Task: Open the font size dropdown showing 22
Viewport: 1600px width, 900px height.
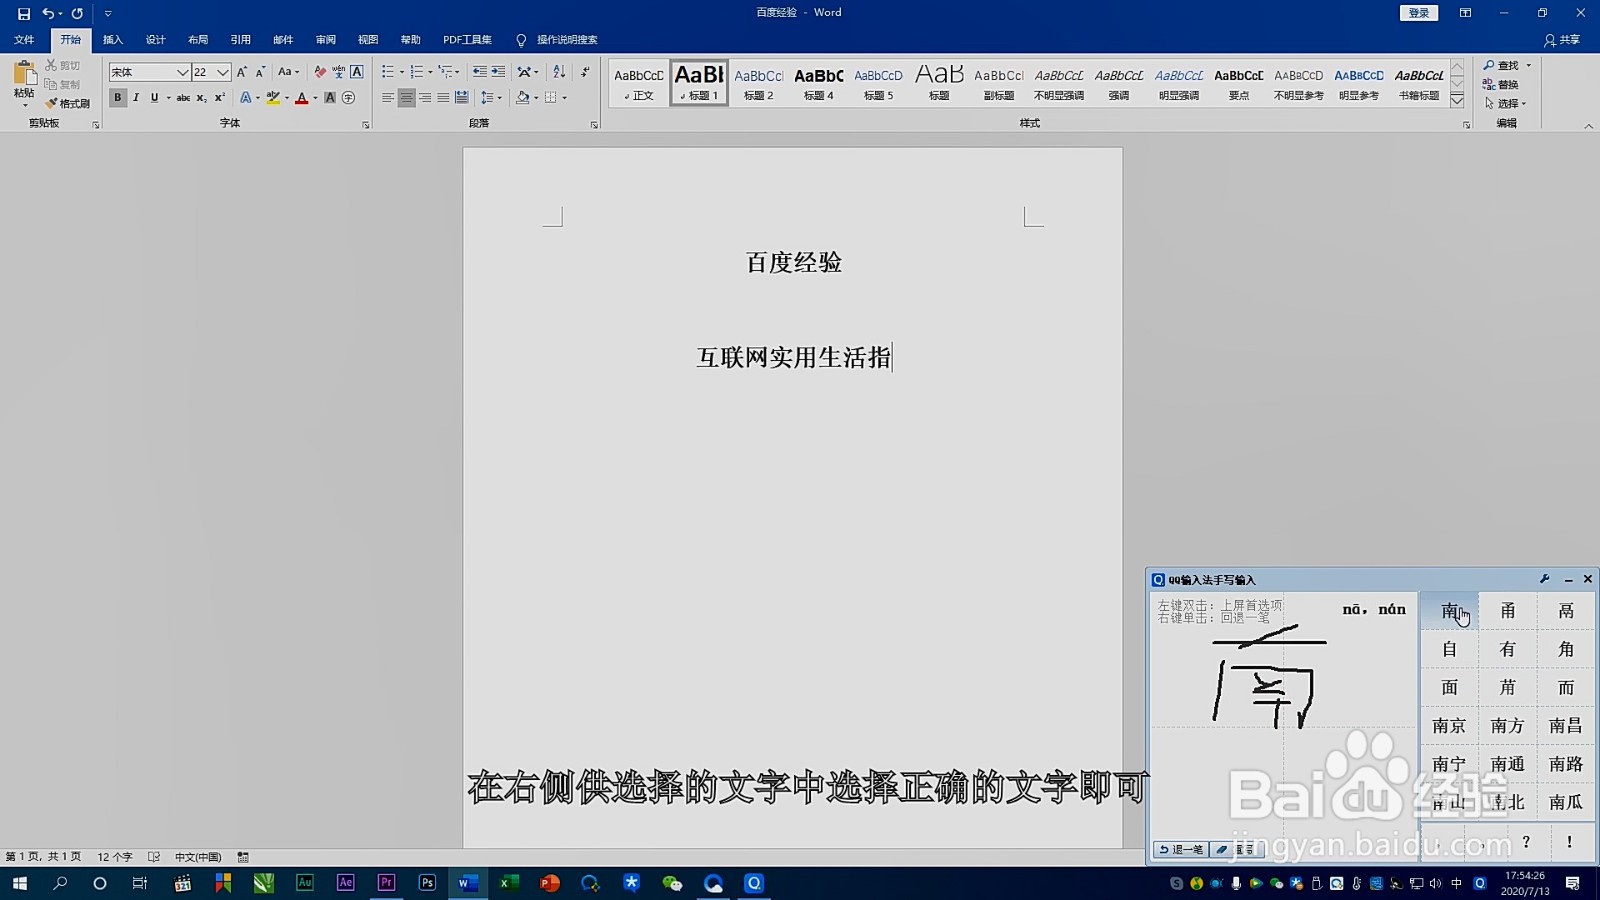Action: coord(223,72)
